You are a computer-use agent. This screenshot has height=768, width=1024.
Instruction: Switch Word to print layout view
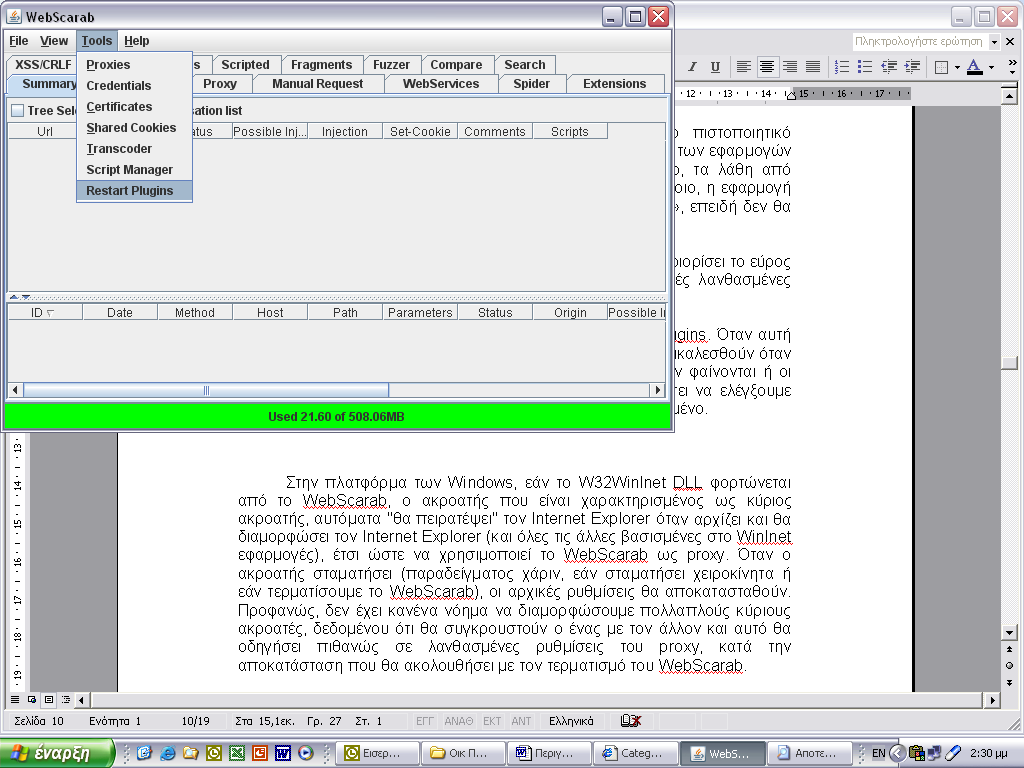click(x=48, y=699)
